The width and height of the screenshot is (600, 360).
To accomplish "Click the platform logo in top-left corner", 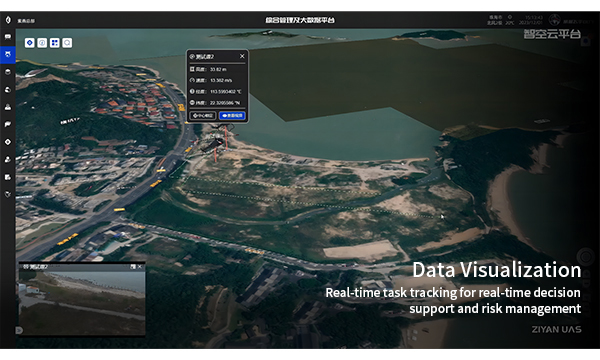I will (x=8, y=20).
